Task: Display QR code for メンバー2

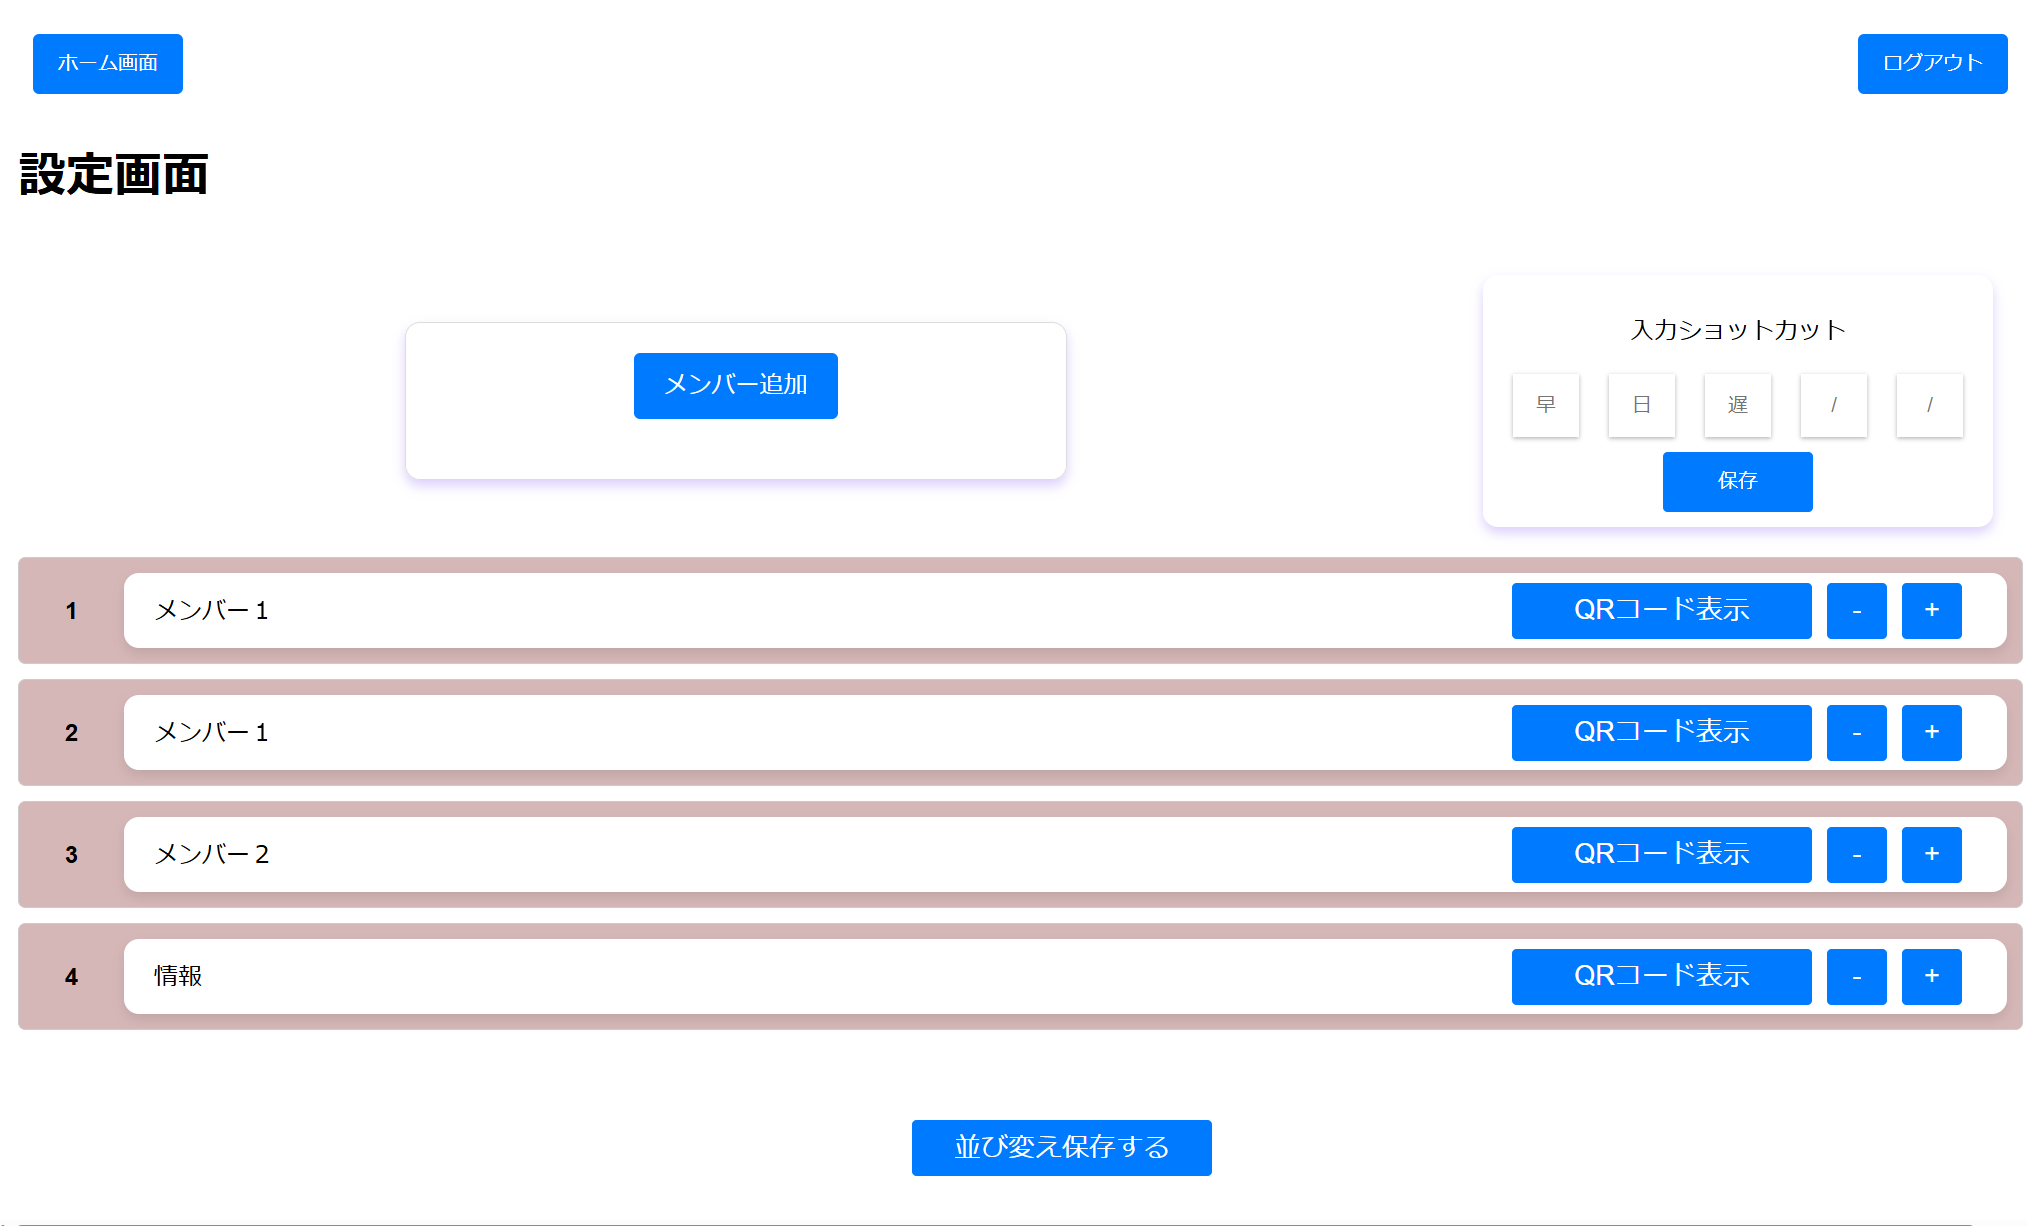Action: click(x=1661, y=855)
